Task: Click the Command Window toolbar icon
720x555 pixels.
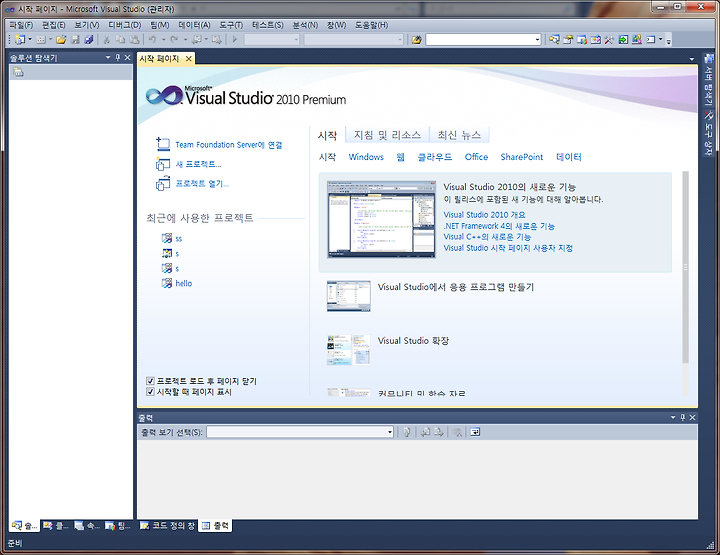Action: [650, 40]
